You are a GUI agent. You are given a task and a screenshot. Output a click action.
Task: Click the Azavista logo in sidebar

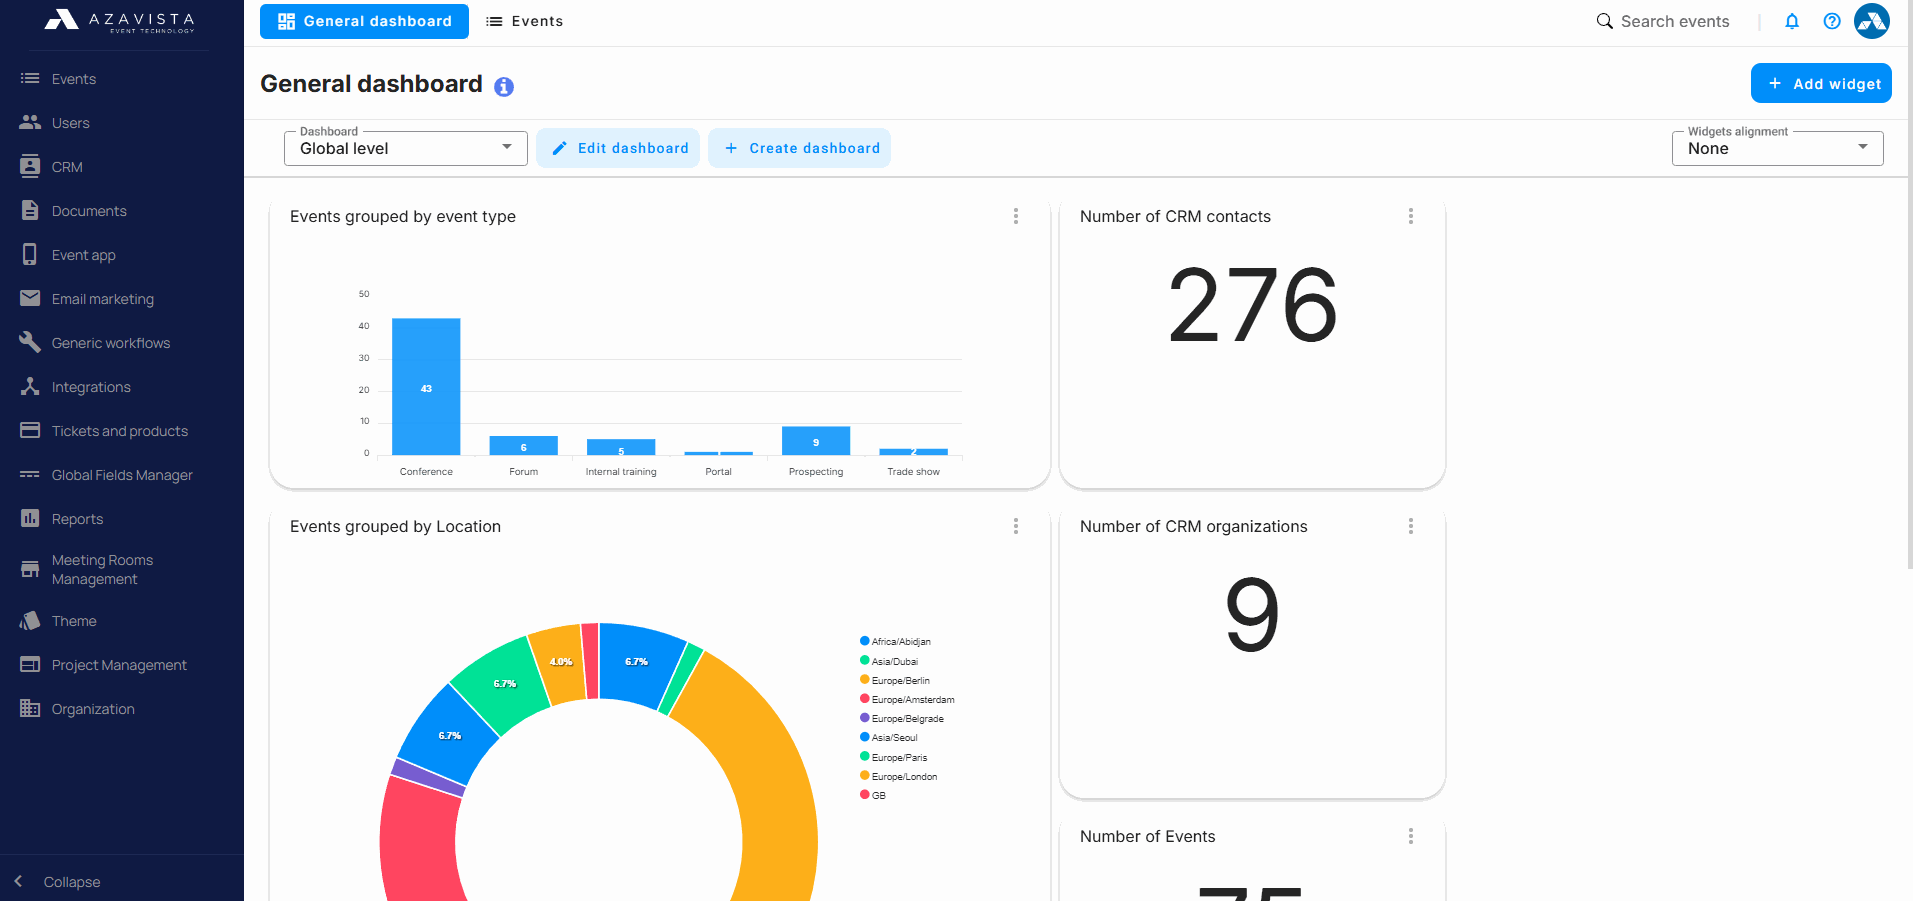coord(120,20)
